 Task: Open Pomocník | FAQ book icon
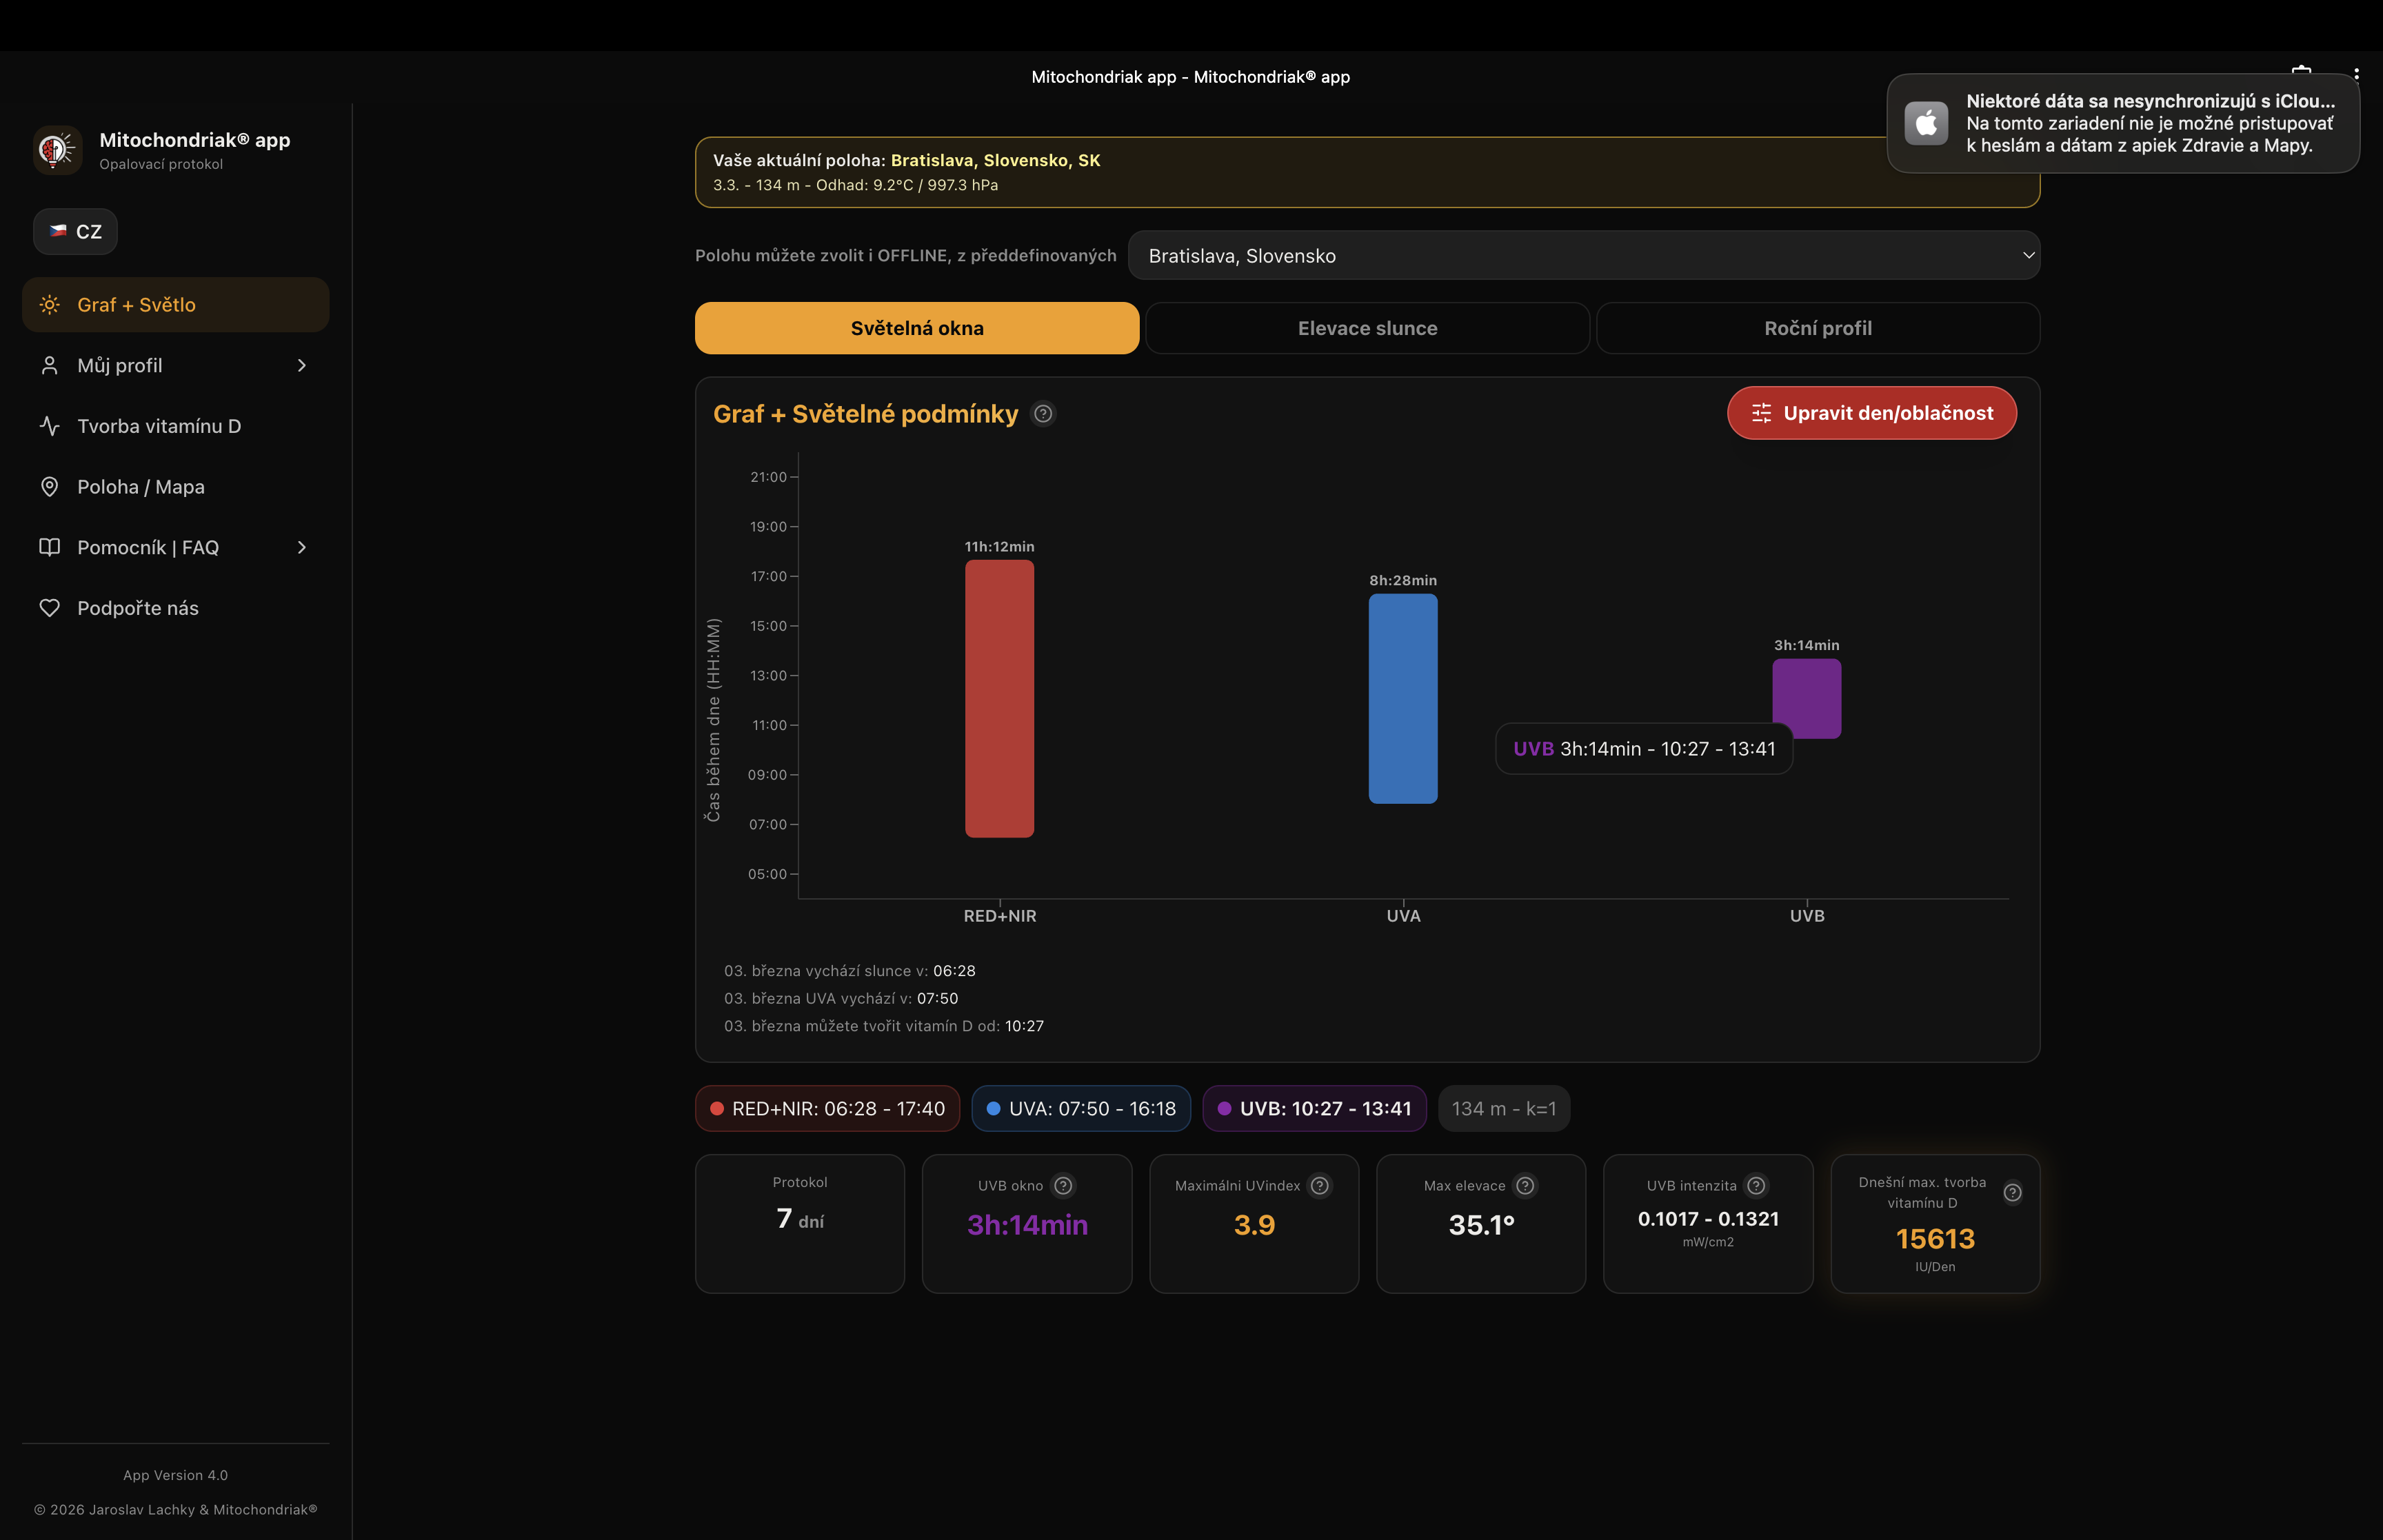50,547
